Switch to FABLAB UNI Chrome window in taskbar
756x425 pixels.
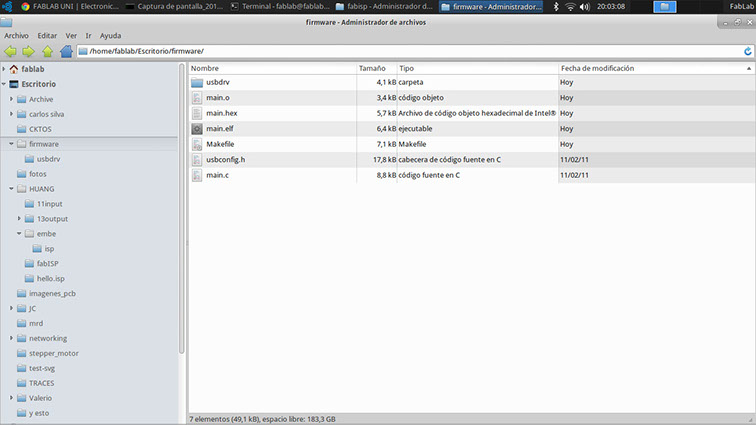click(70, 7)
